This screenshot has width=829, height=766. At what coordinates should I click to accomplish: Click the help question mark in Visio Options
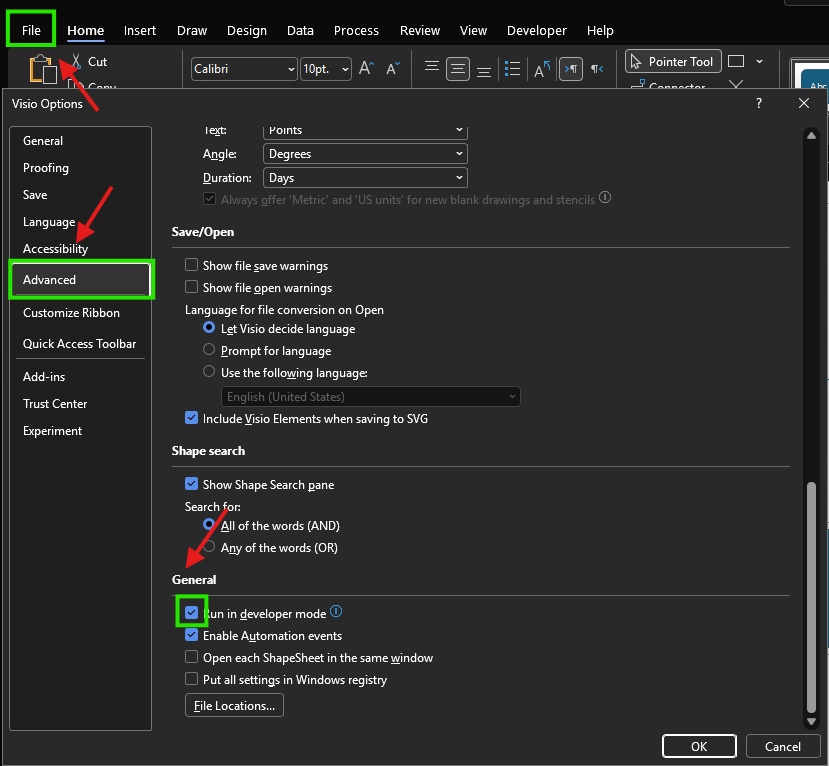coord(759,103)
